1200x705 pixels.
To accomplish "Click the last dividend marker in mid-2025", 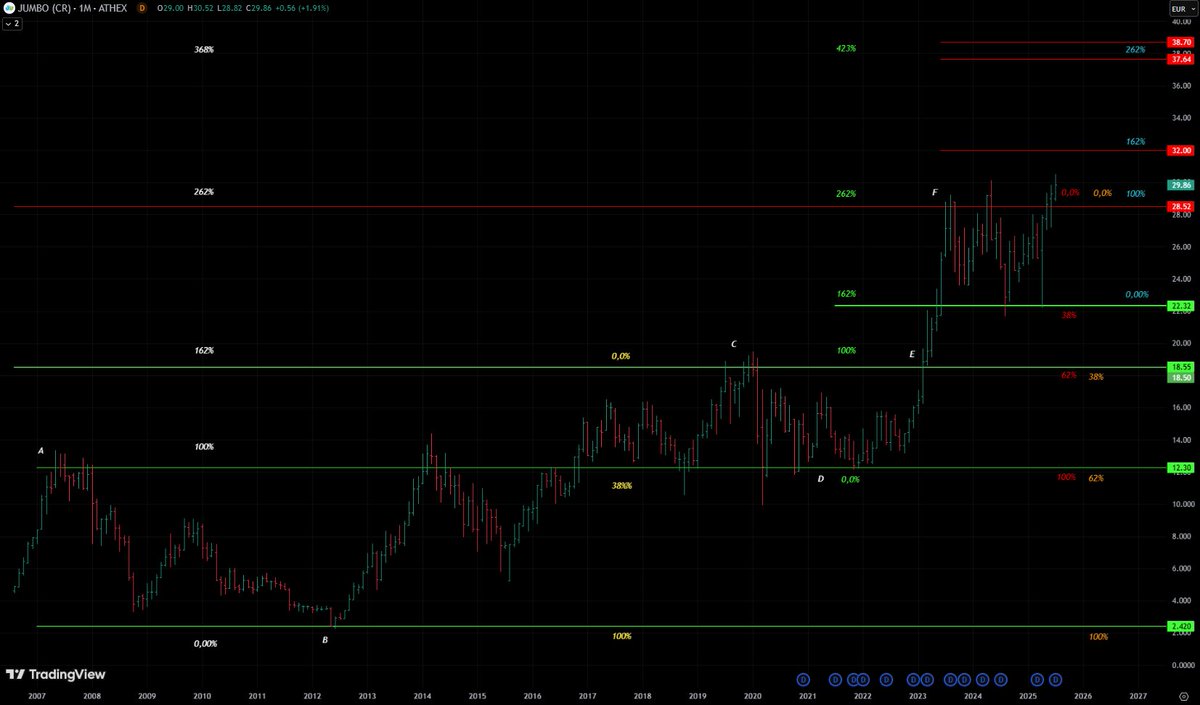I will (x=1054, y=680).
